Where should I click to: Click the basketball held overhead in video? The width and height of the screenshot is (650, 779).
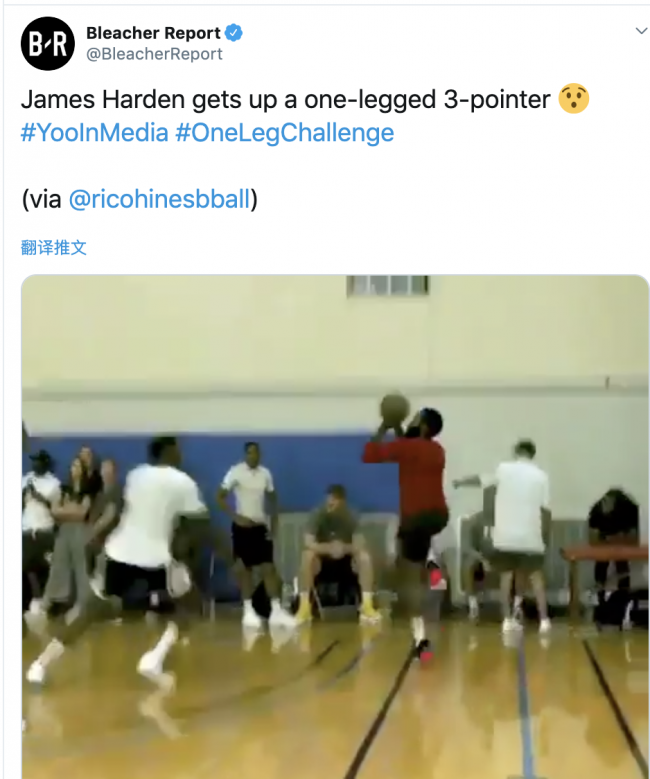pos(395,410)
